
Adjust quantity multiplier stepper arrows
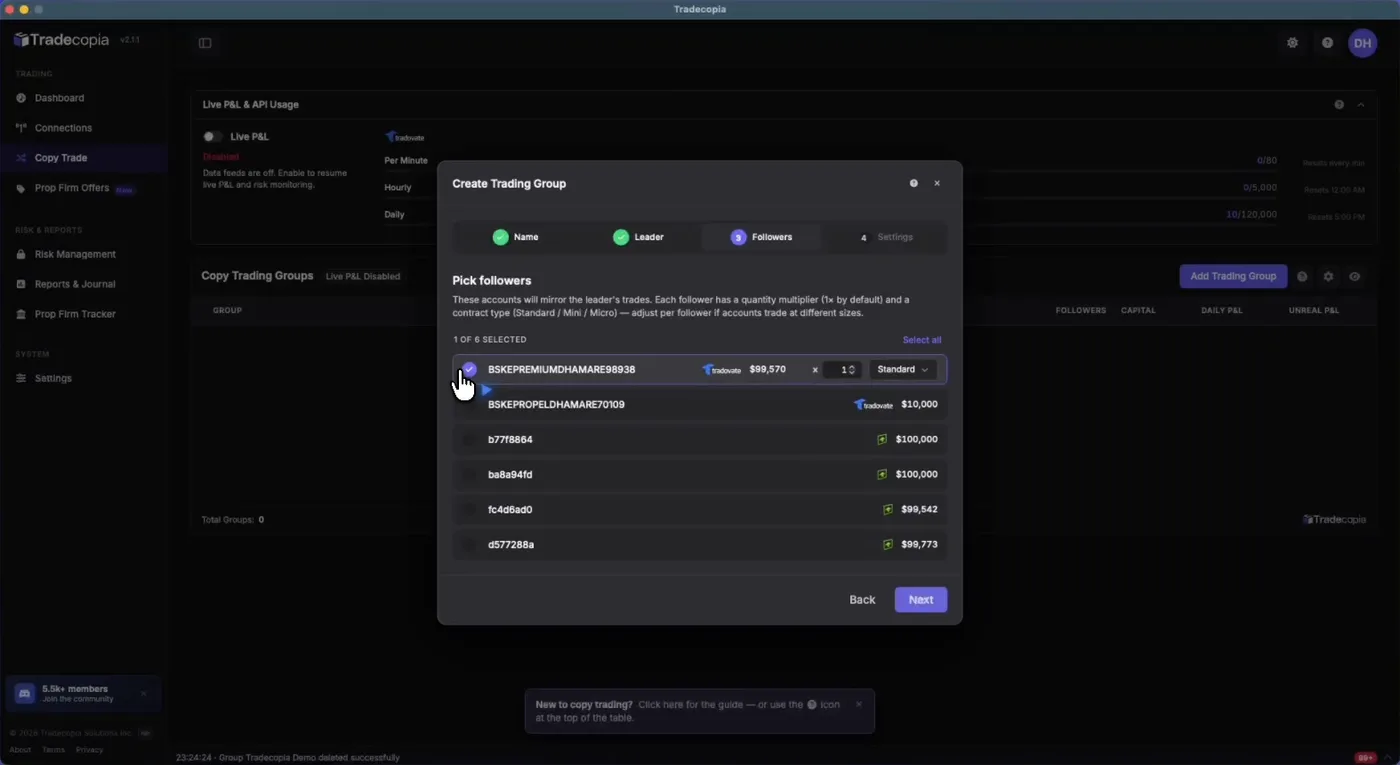[x=852, y=369]
